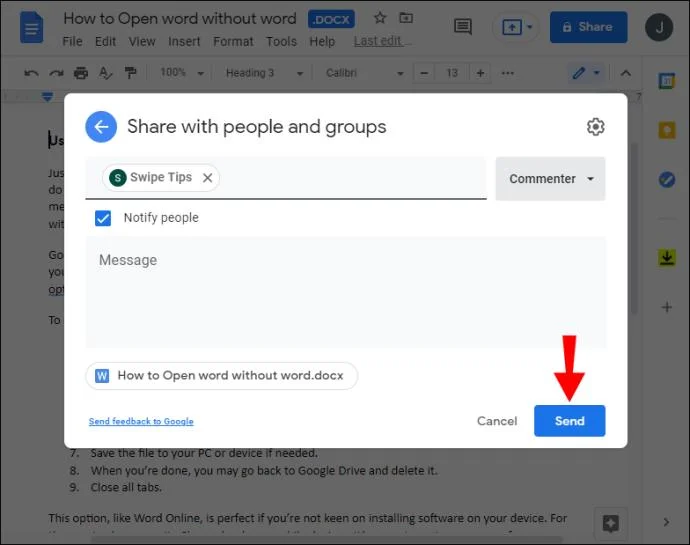Viewport: 690px width, 545px height.
Task: Remove Swipe Tips recipient chip
Action: (x=208, y=177)
